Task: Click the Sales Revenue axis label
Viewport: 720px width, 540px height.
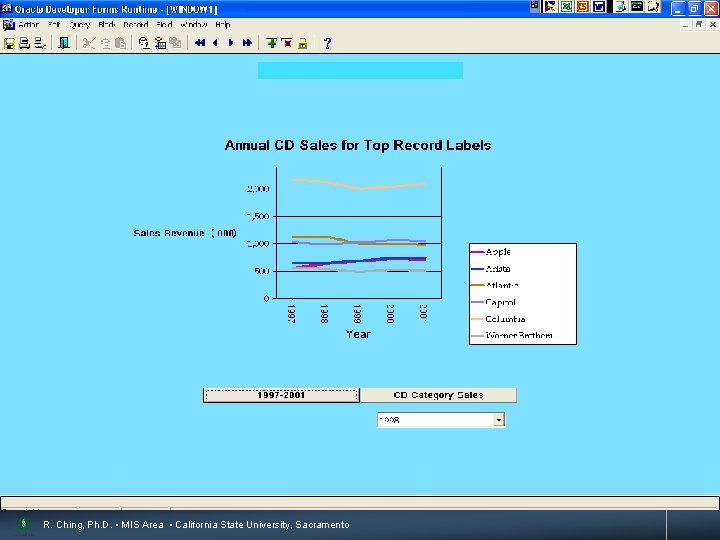Action: (x=185, y=233)
